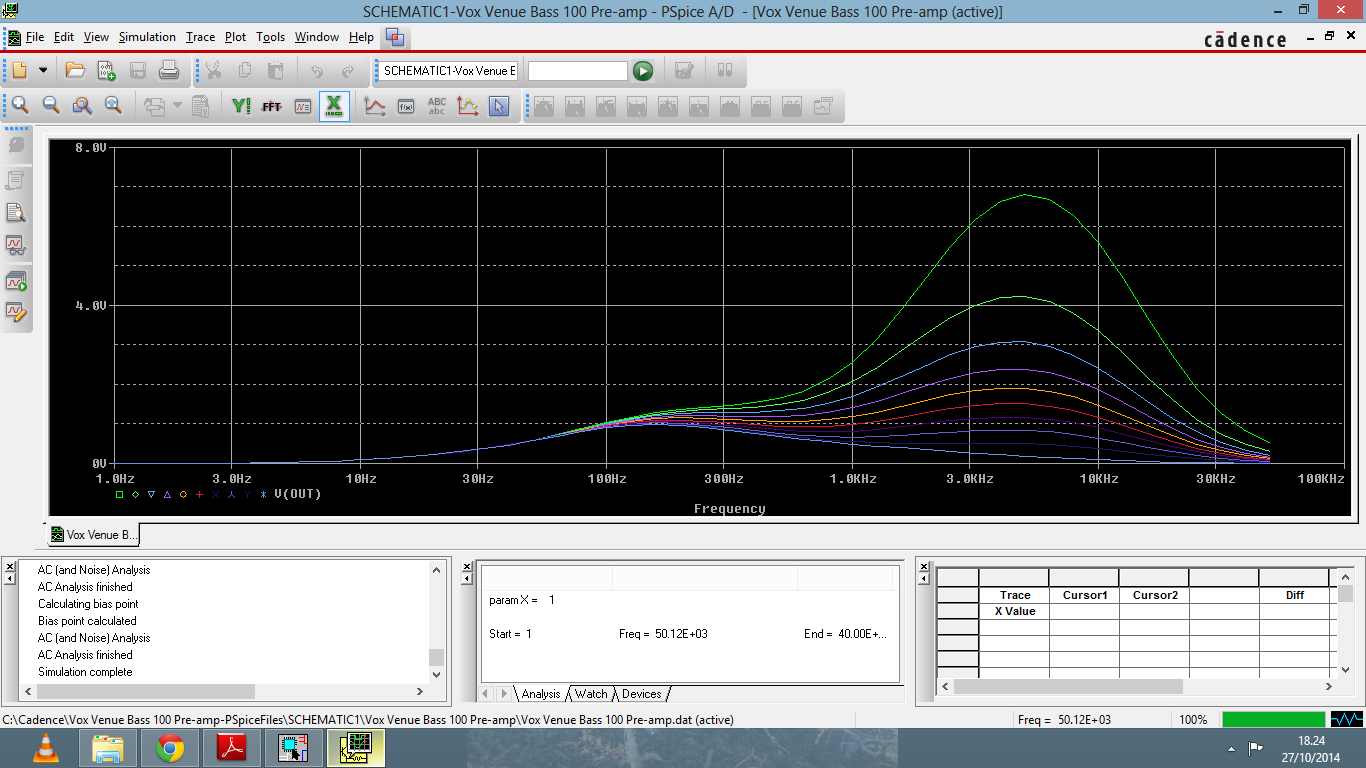1366x768 pixels.
Task: Select the Vox Venue B... plot tab
Action: point(94,535)
